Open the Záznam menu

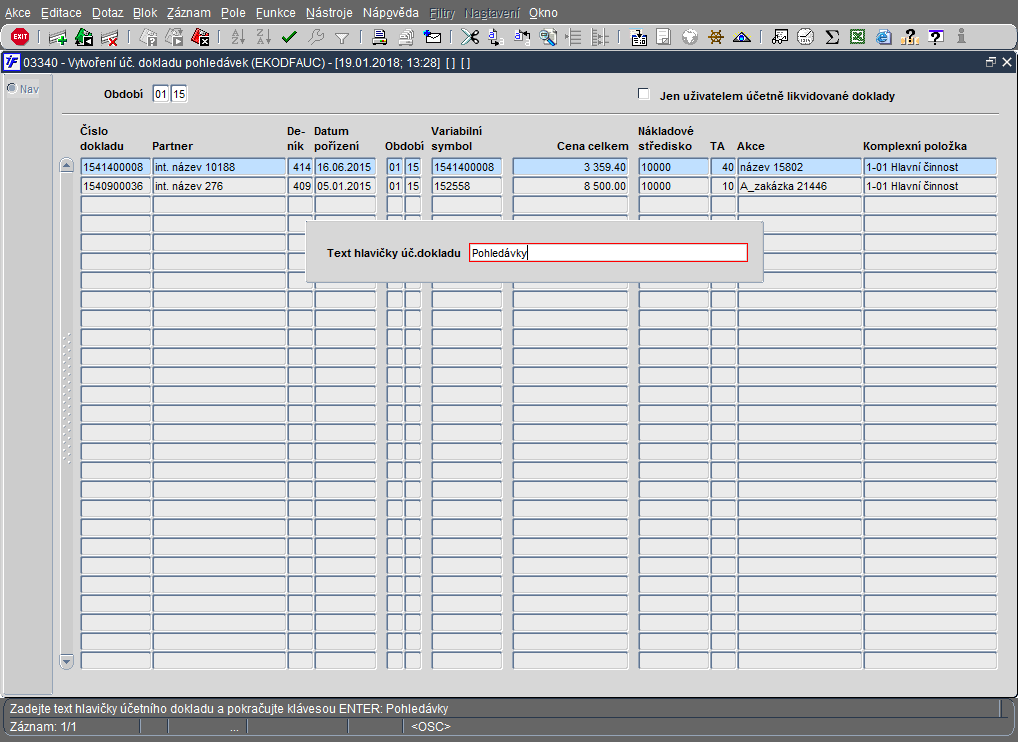point(188,13)
